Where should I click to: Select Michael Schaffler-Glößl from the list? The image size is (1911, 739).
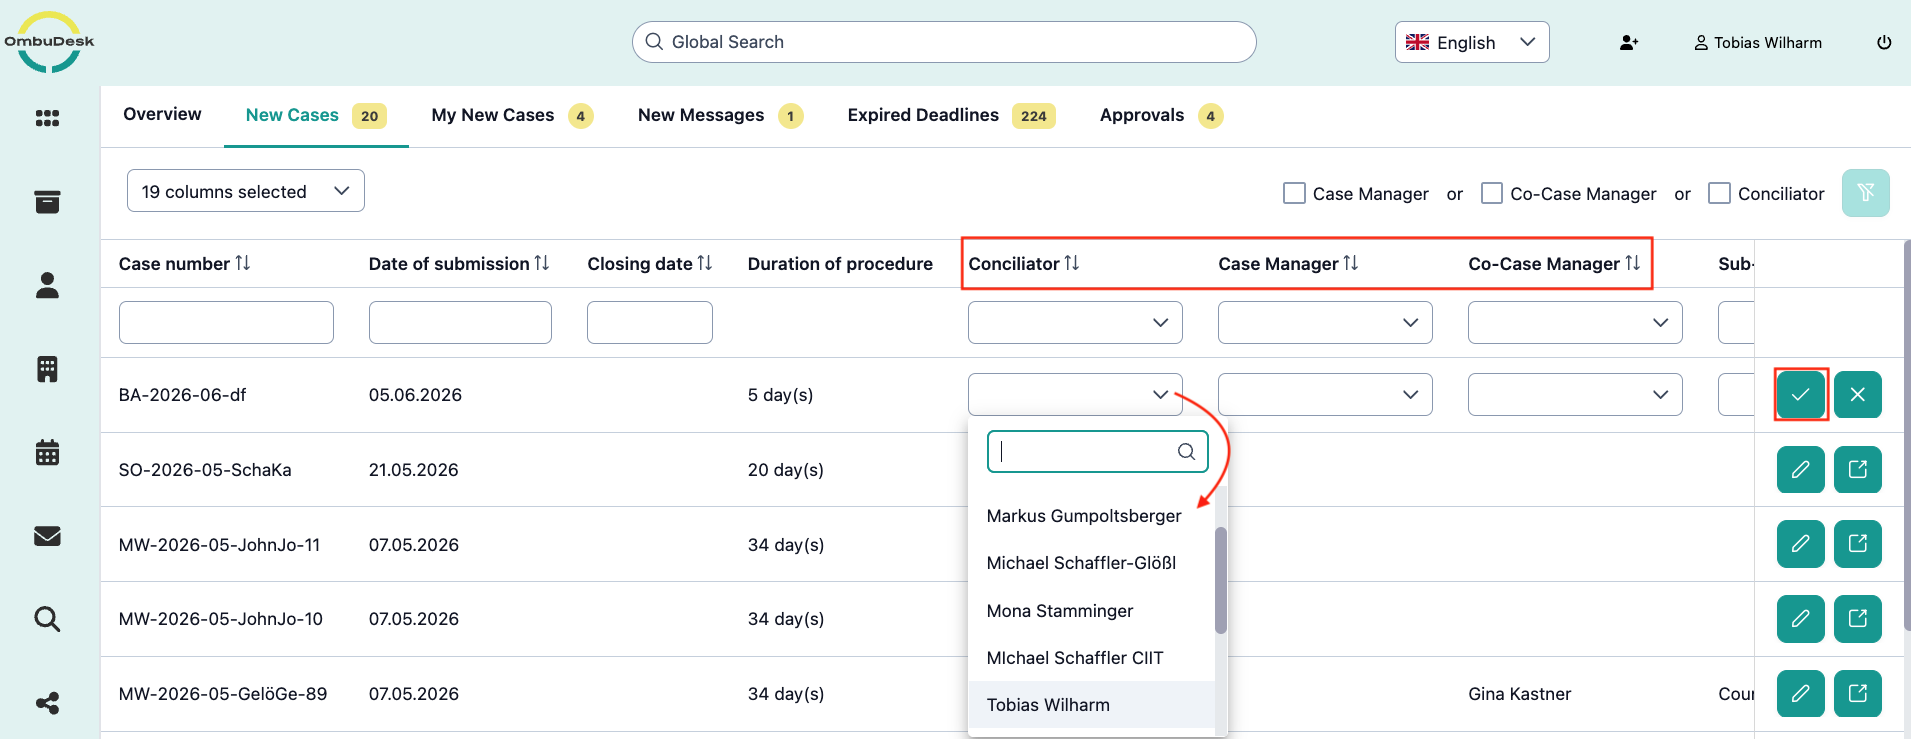[1091, 563]
